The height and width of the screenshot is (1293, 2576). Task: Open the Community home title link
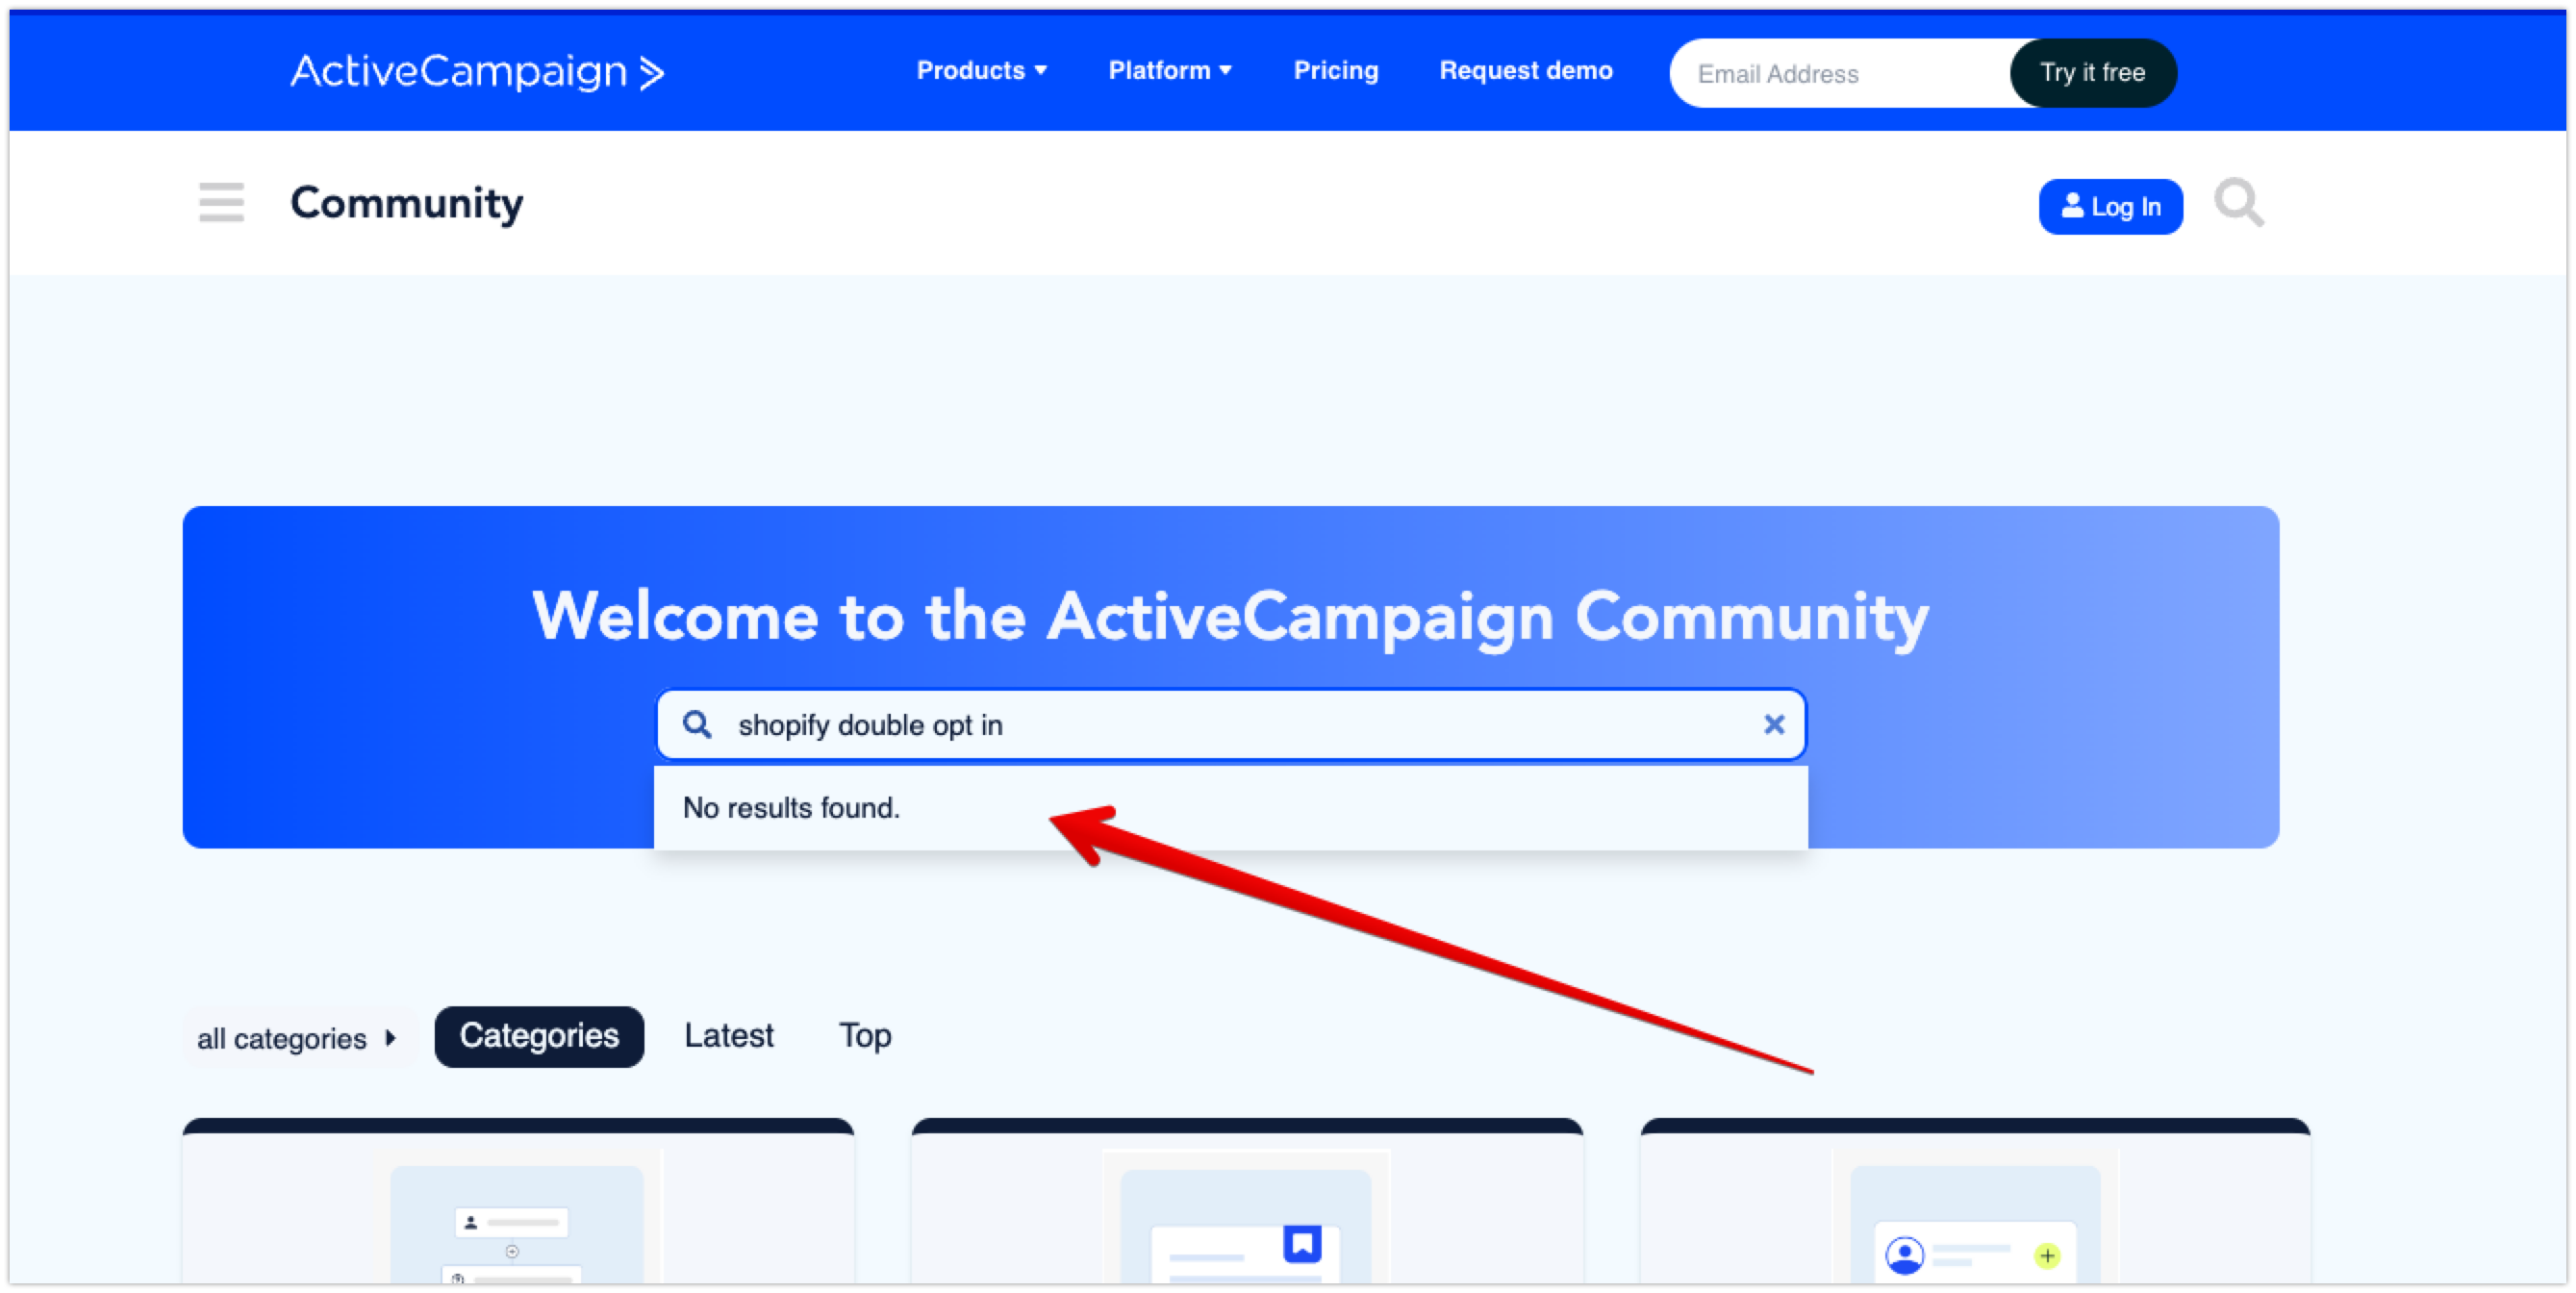406,203
